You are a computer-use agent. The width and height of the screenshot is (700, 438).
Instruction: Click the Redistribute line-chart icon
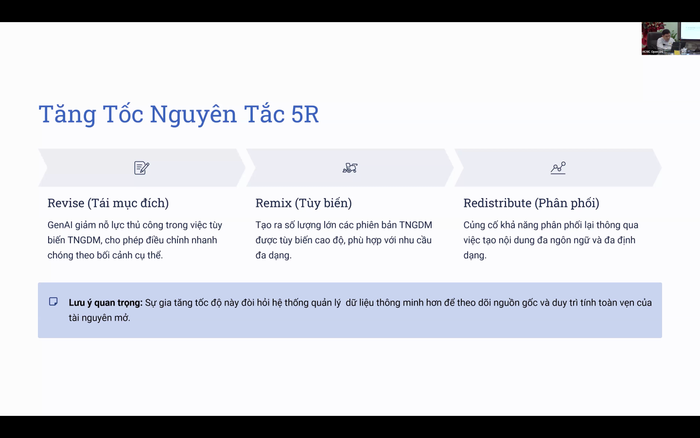tap(558, 168)
